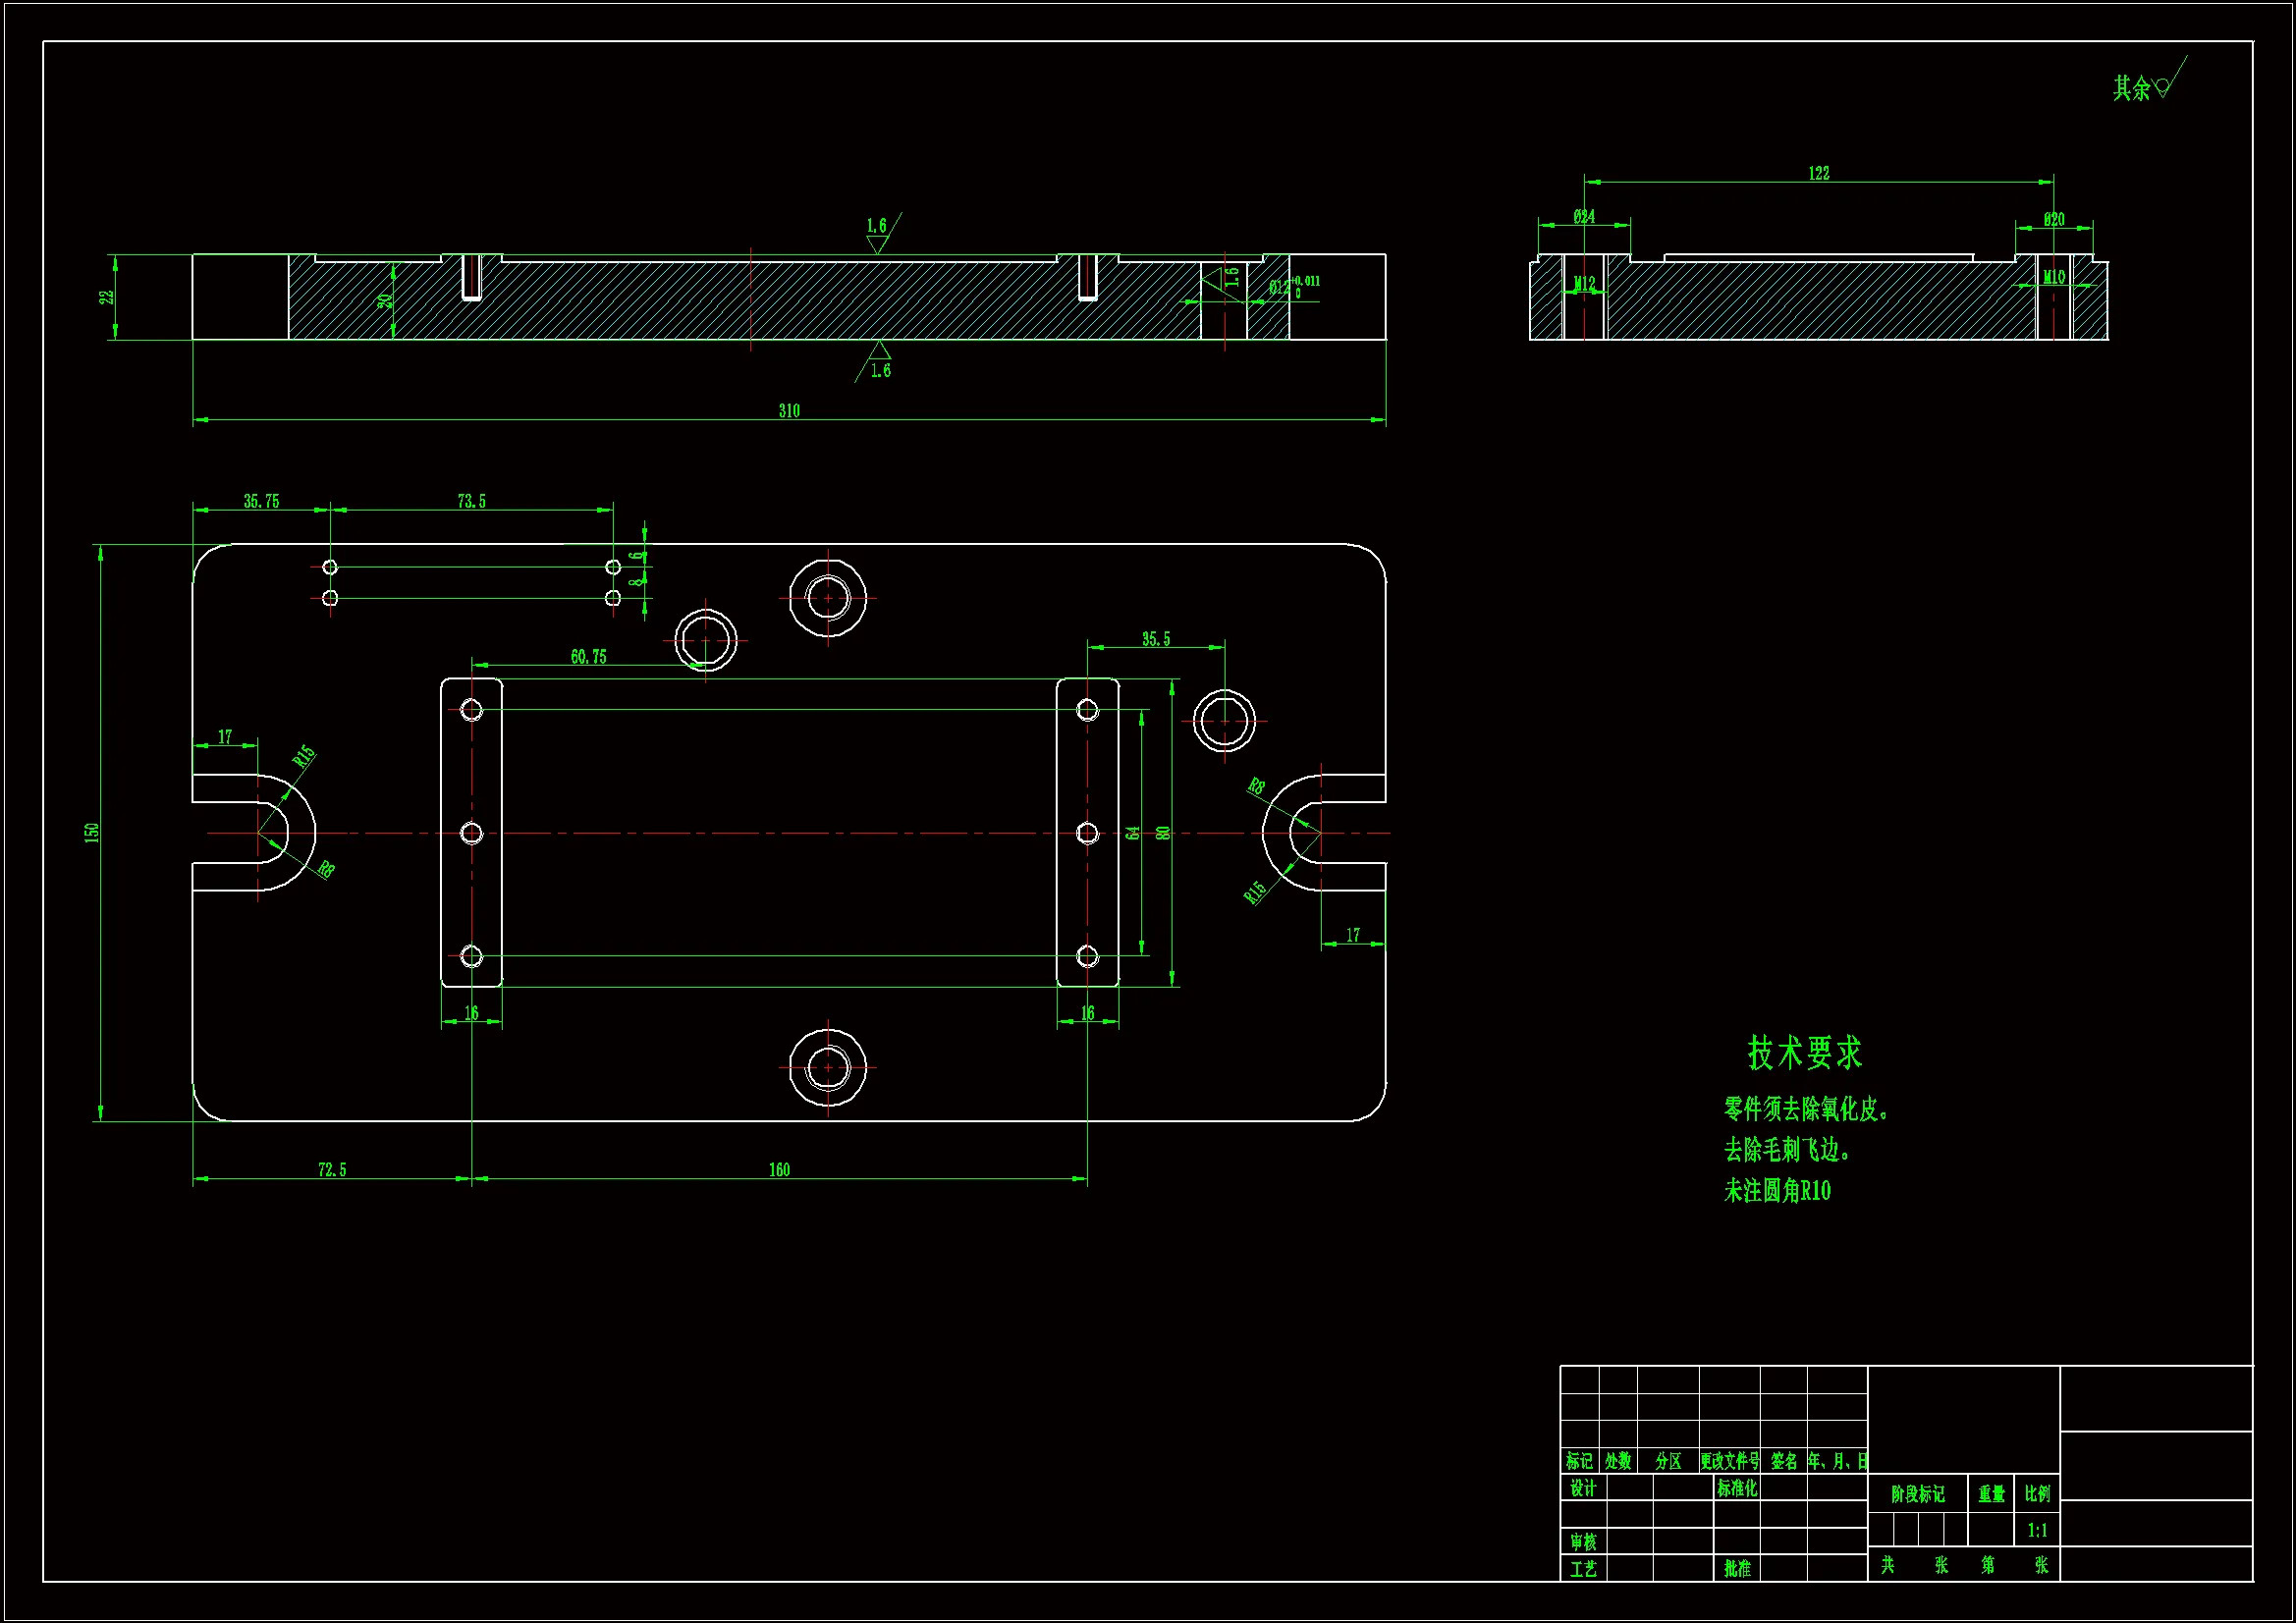Click the 标准化 cell in title block

1737,1489
